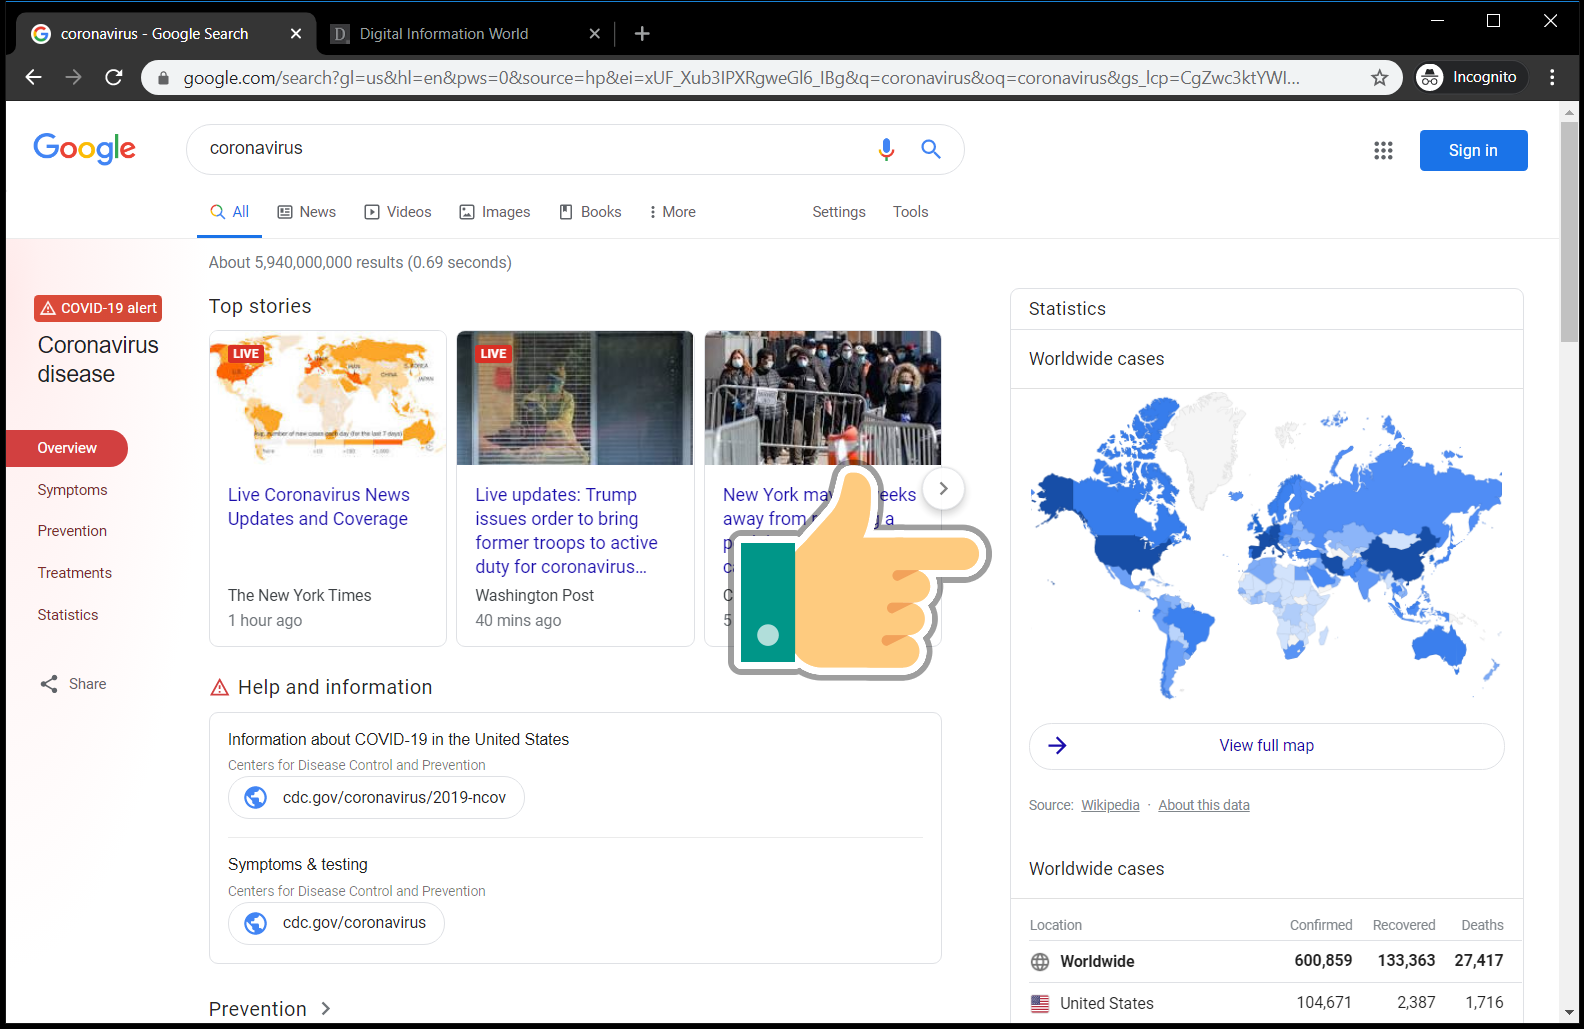1584x1029 pixels.
Task: Bookmark this page with the star icon
Action: (1380, 77)
